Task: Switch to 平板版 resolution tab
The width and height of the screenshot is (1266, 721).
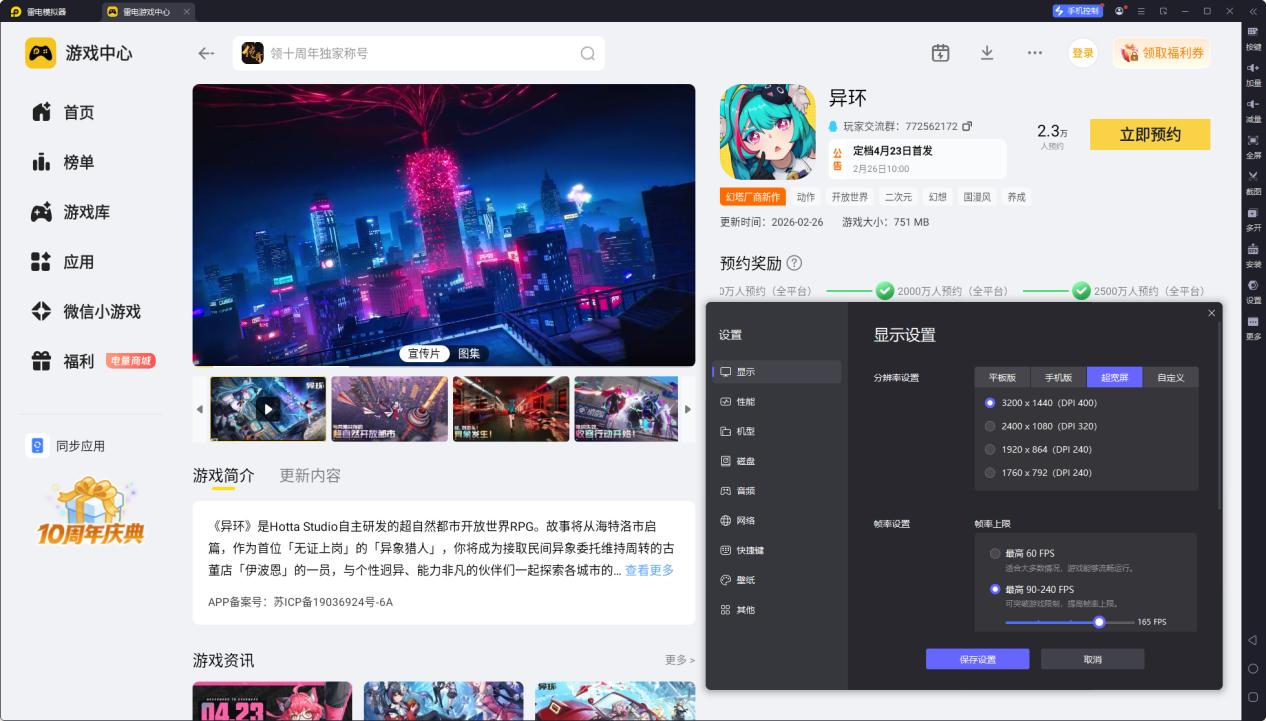Action: tap(1003, 377)
